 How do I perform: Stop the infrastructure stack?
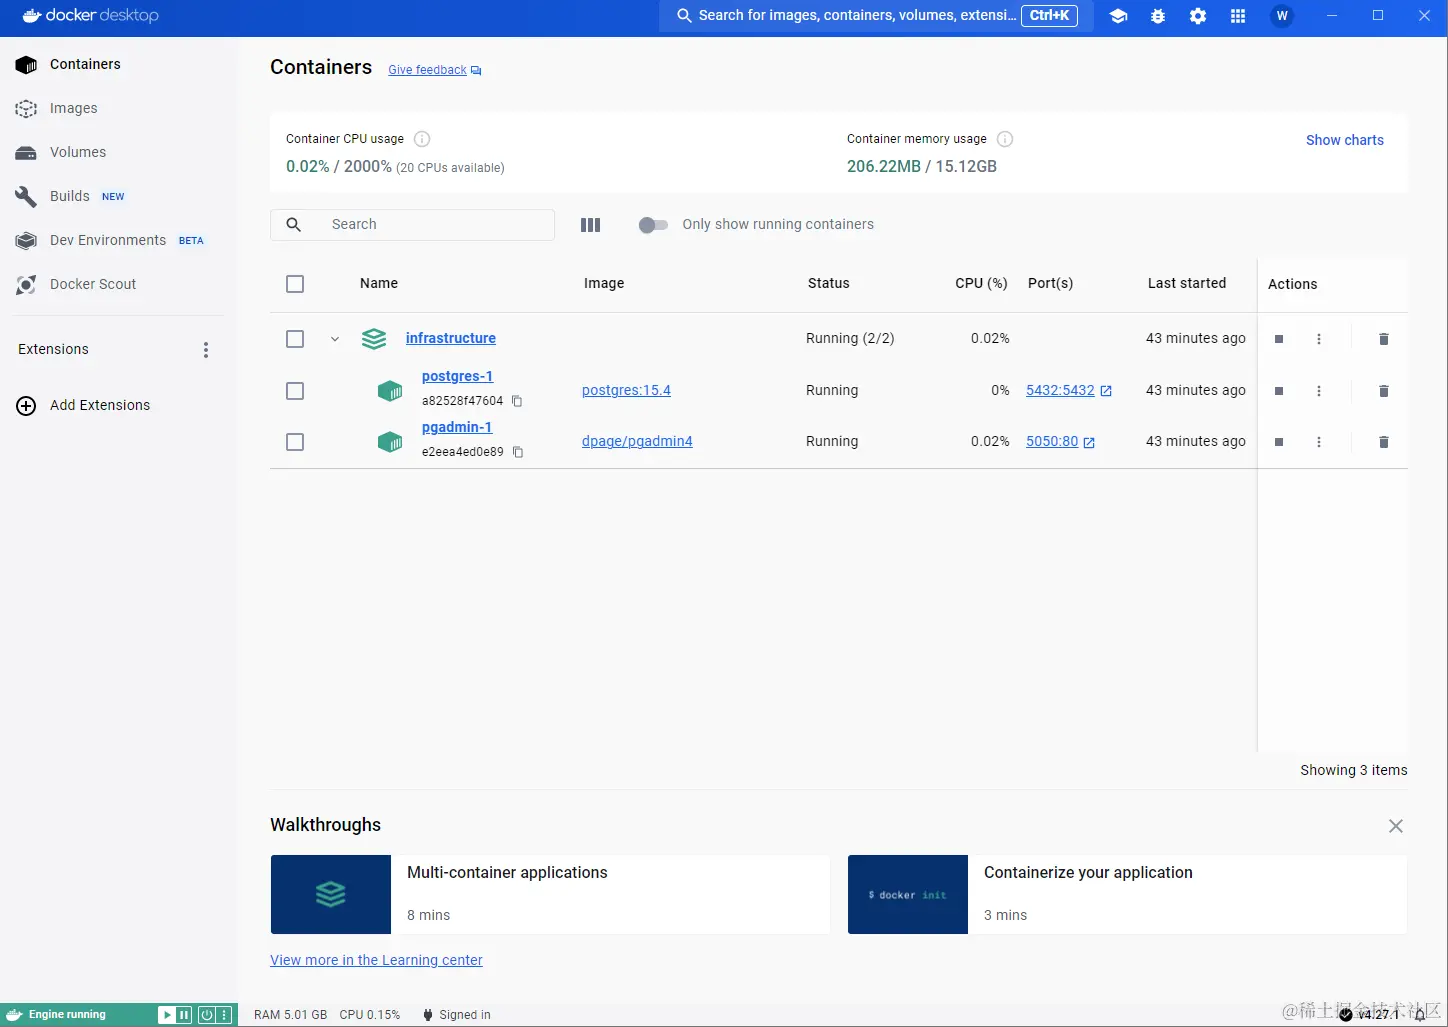1279,339
